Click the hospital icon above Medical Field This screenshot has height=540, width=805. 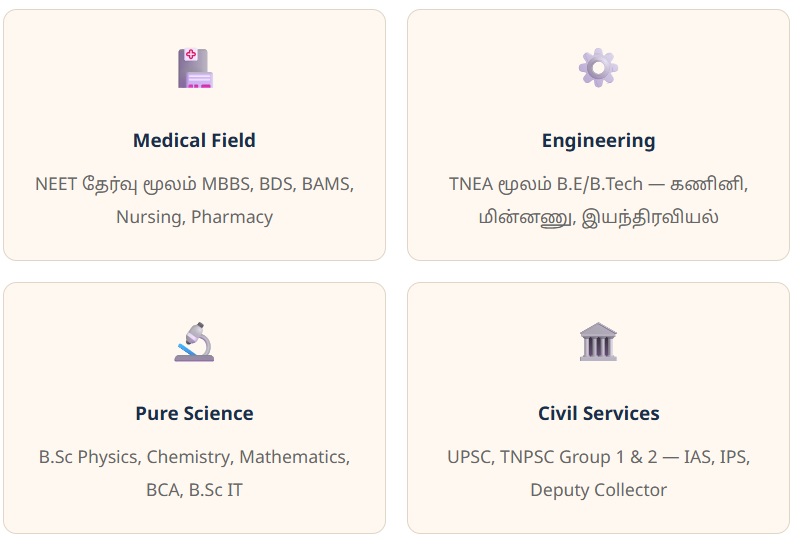point(195,68)
